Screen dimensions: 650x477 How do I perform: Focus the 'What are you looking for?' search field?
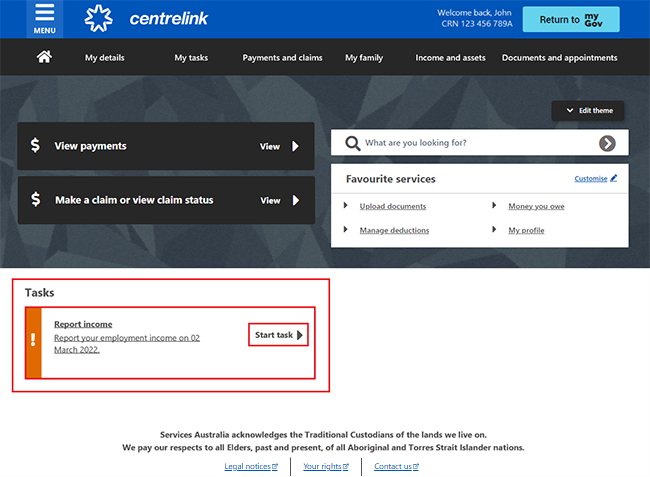click(479, 143)
